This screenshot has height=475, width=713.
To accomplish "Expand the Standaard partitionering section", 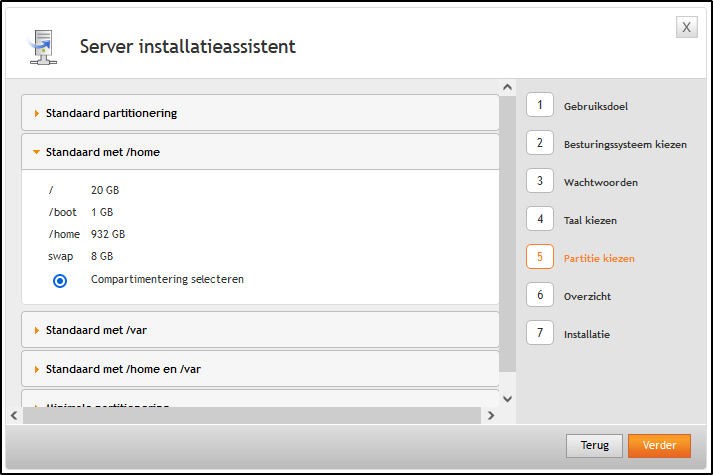I will coord(111,113).
